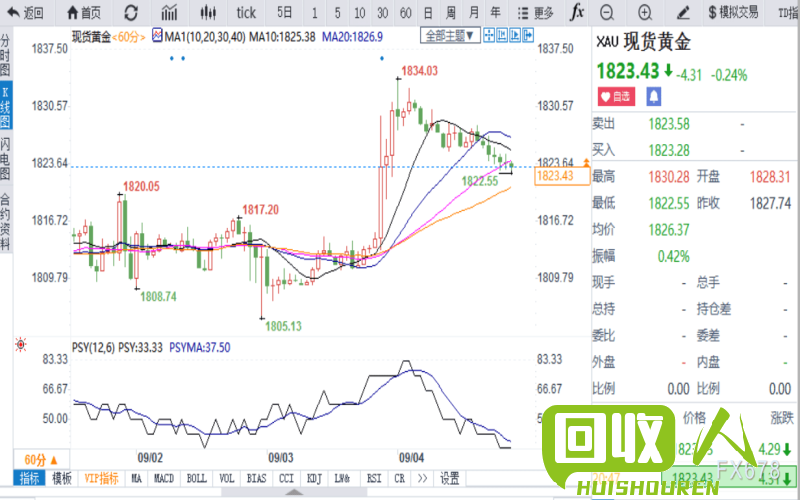Click the first chart layout icon

coord(489,35)
